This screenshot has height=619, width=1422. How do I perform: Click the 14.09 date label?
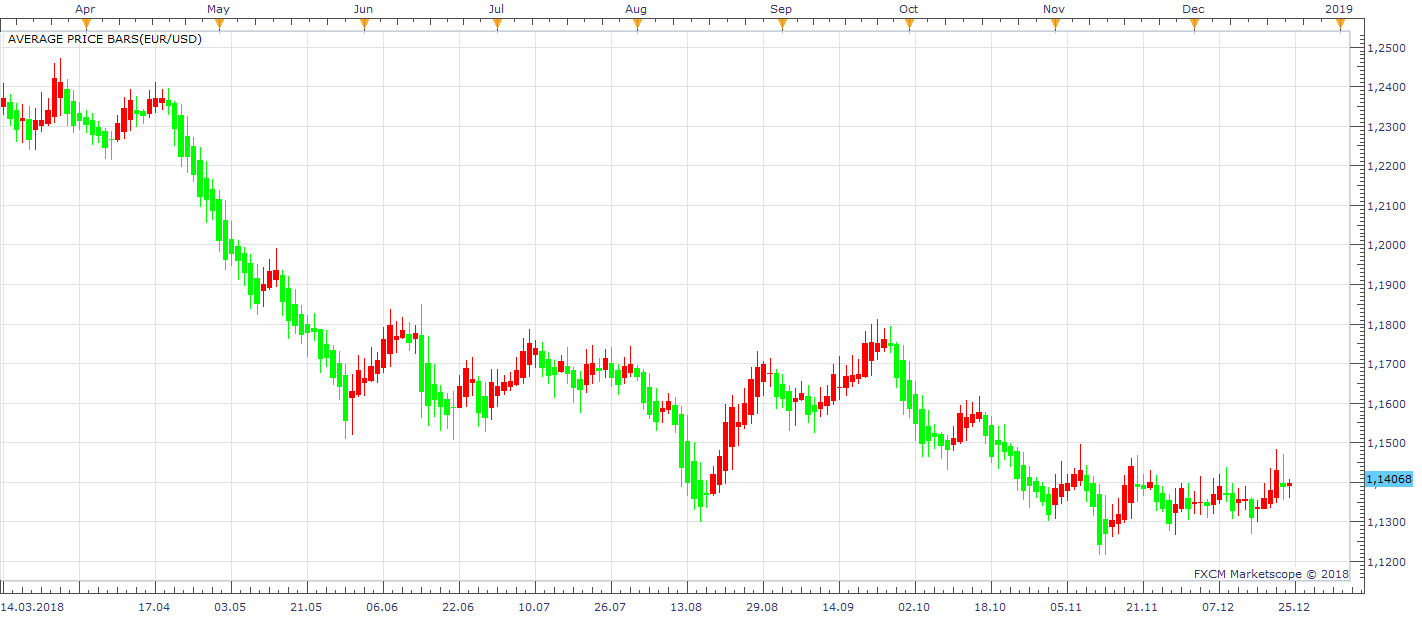click(838, 607)
